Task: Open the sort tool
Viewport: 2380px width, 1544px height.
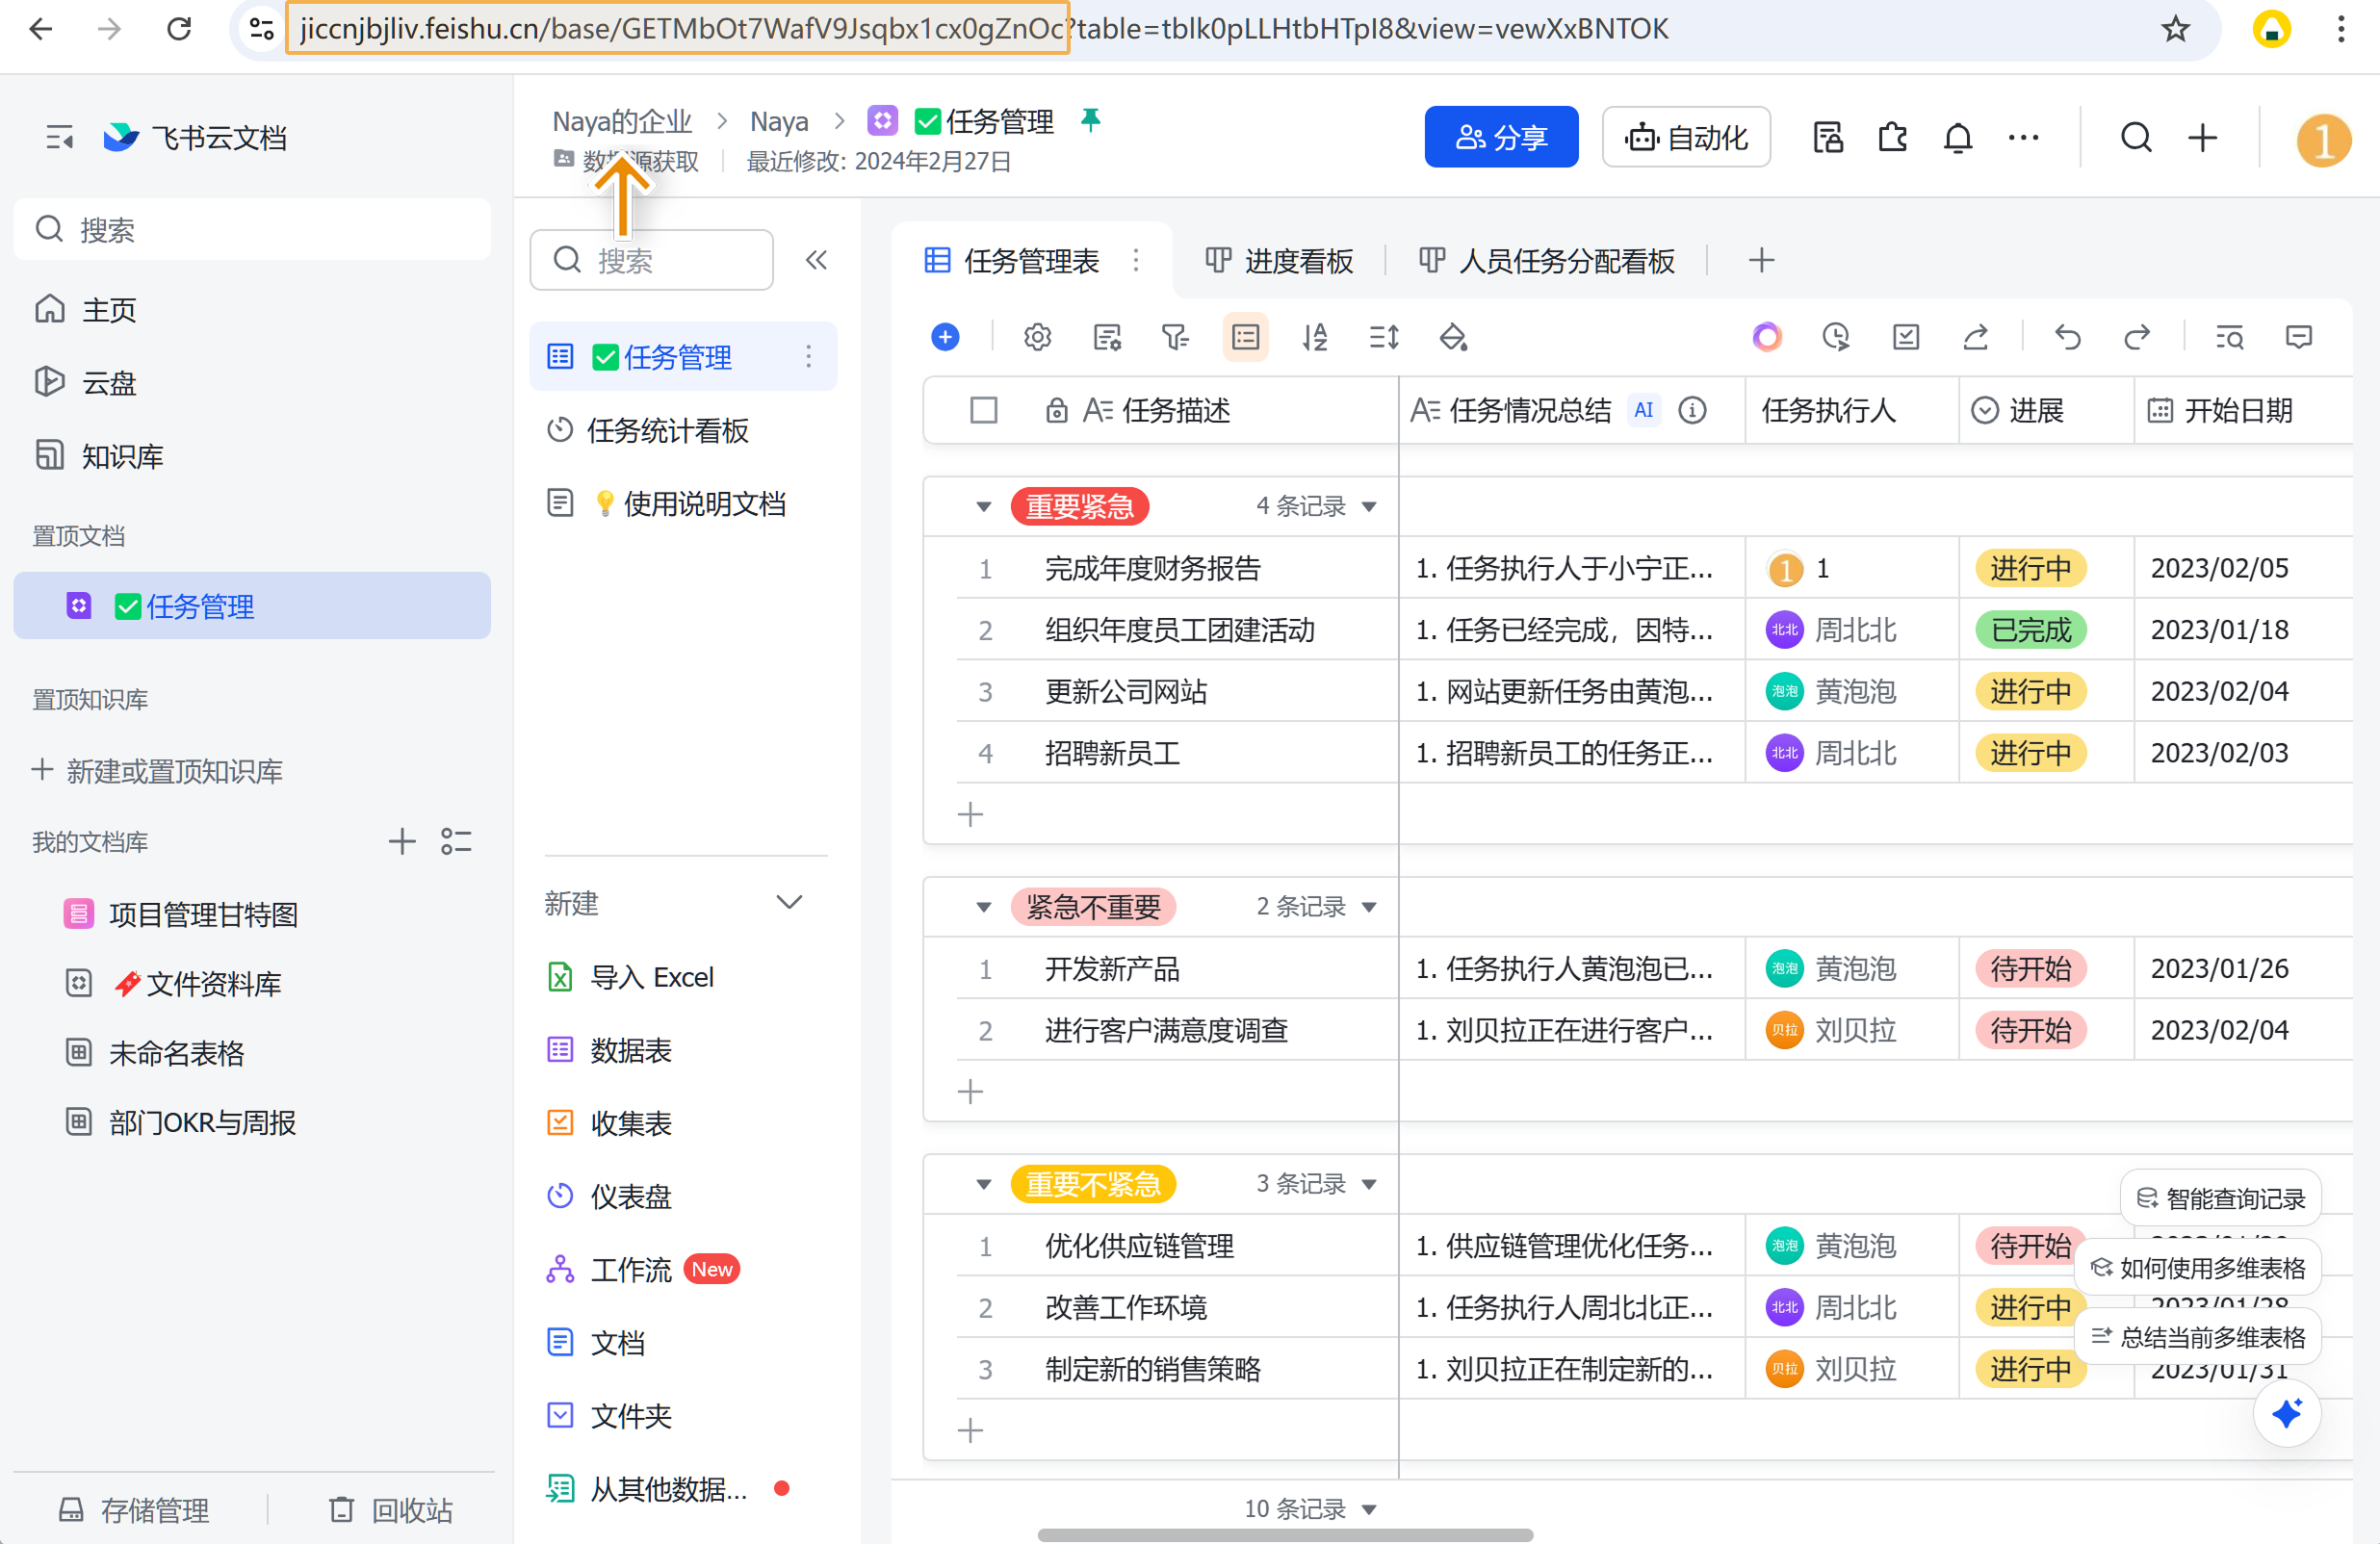Action: 1314,337
